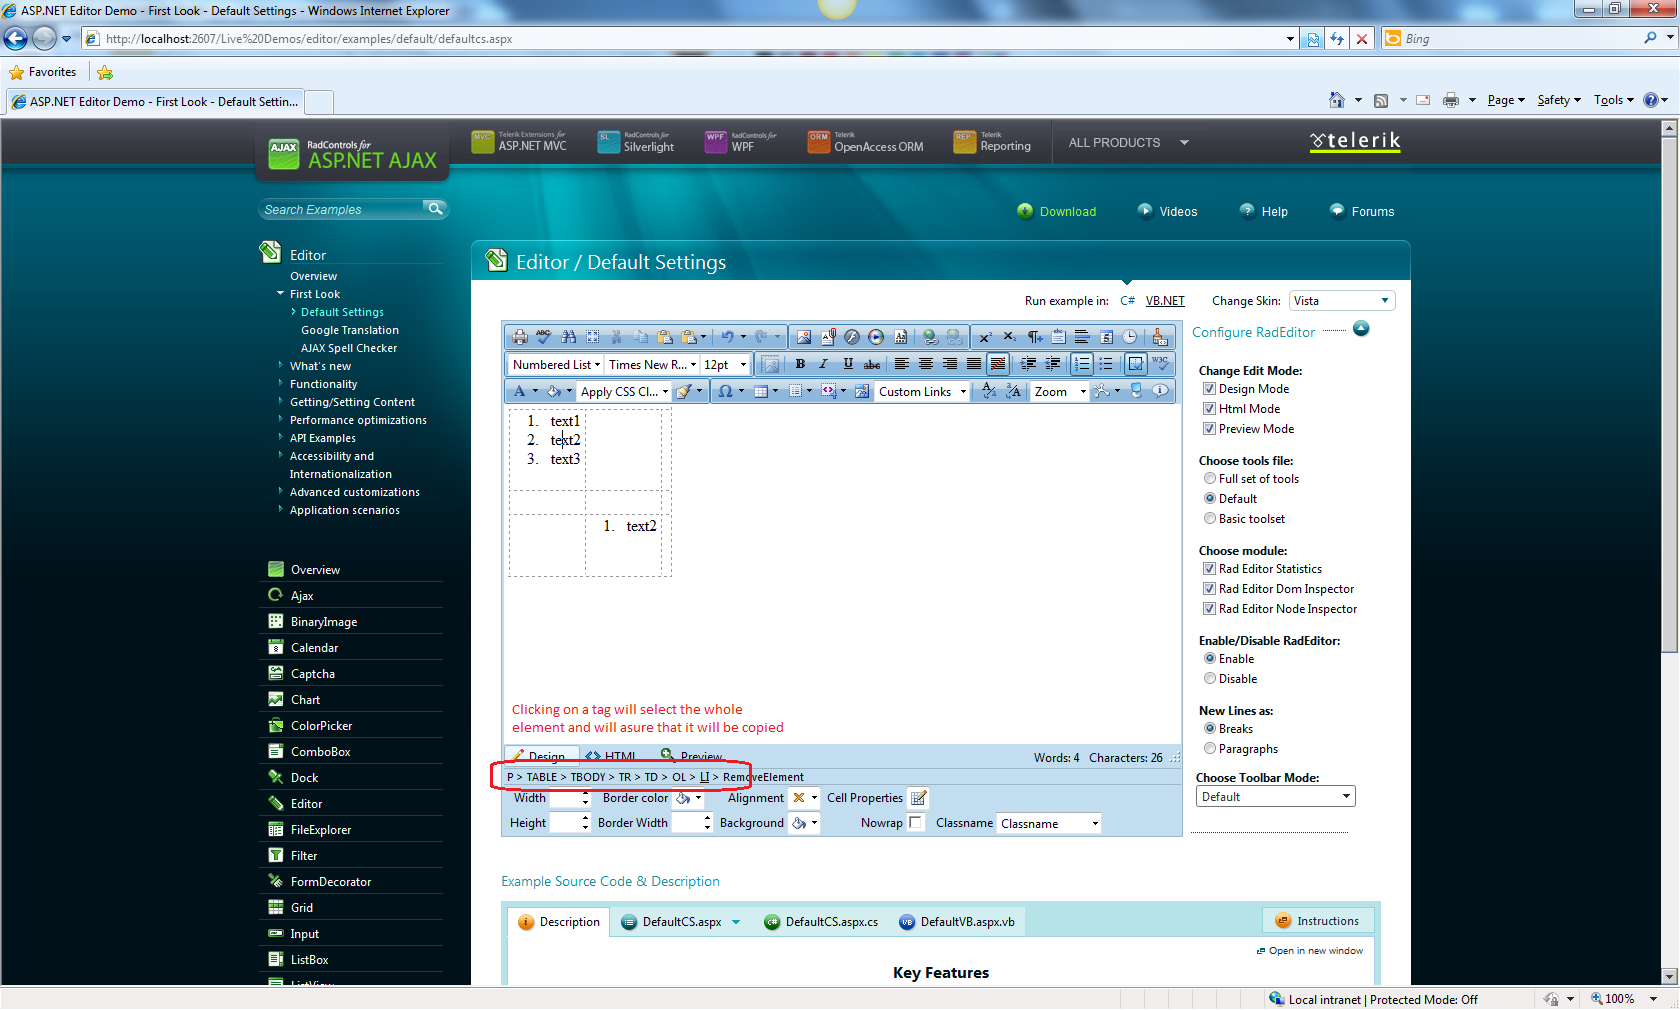
Task: Uncheck the Html Mode checkbox
Action: 1209,409
